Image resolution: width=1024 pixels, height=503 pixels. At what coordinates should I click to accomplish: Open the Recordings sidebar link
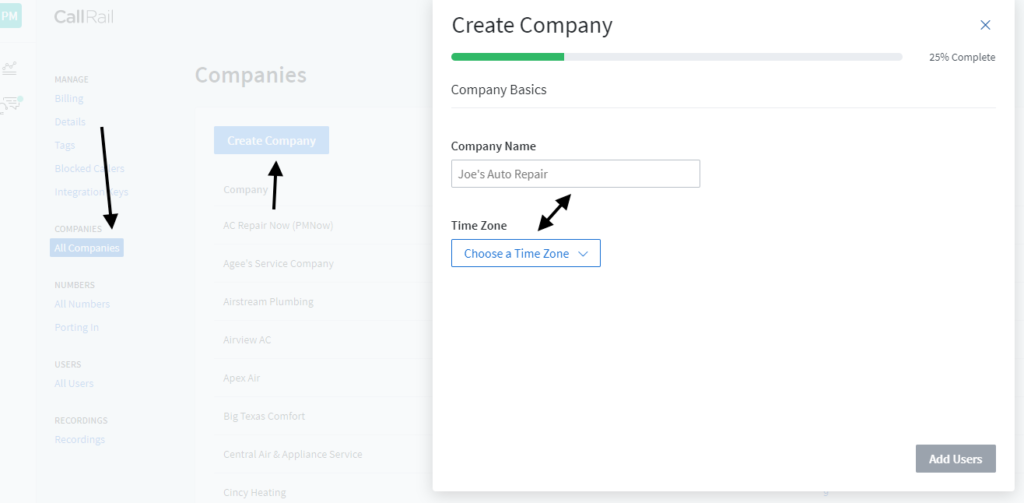pos(80,440)
